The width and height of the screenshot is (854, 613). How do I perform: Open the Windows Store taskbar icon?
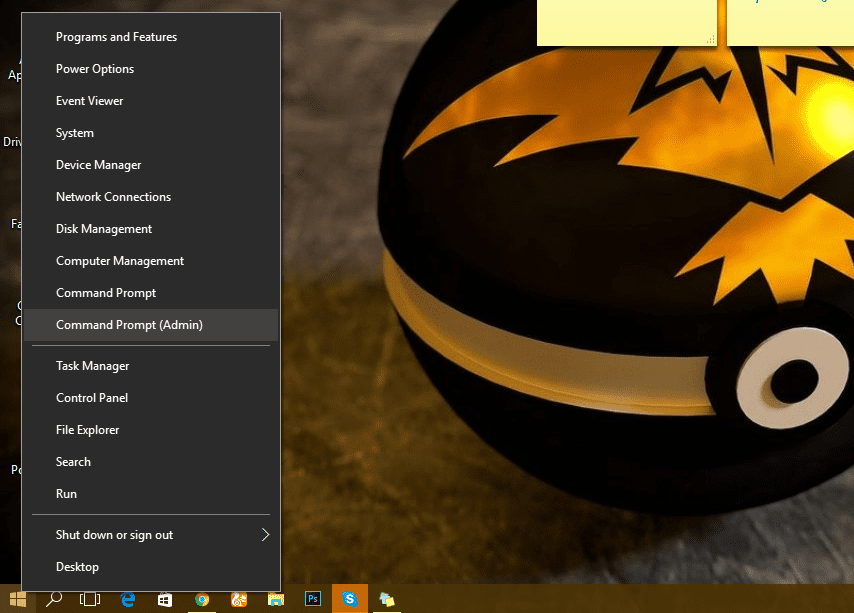tap(165, 599)
